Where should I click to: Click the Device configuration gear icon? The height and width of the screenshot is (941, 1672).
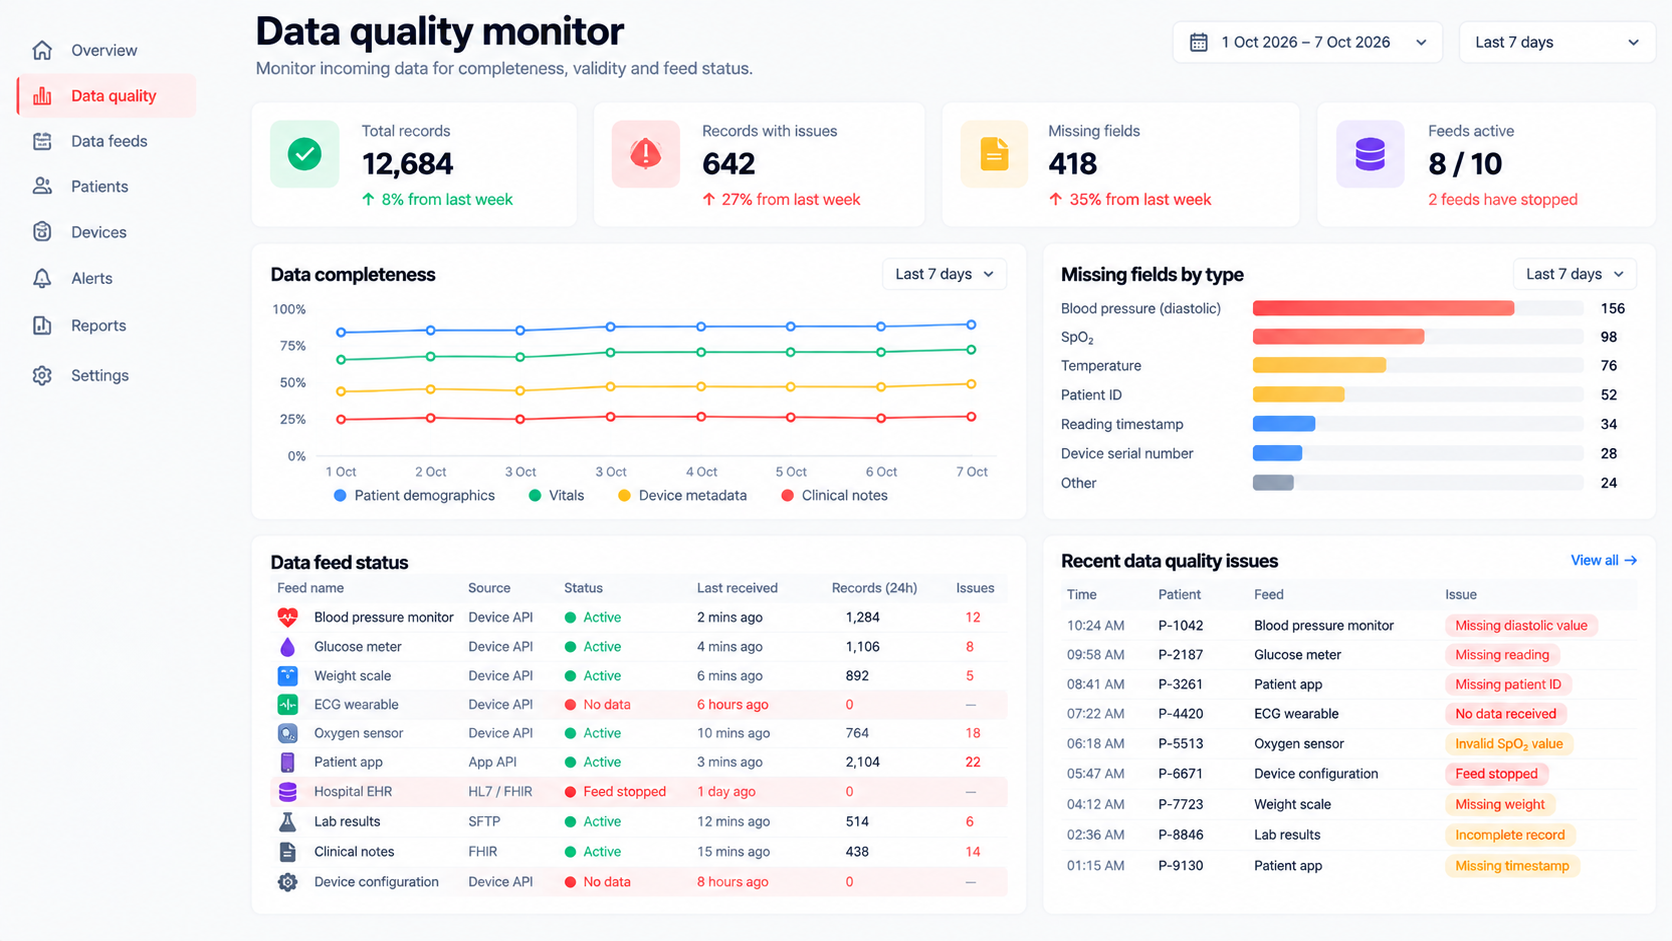(x=287, y=882)
